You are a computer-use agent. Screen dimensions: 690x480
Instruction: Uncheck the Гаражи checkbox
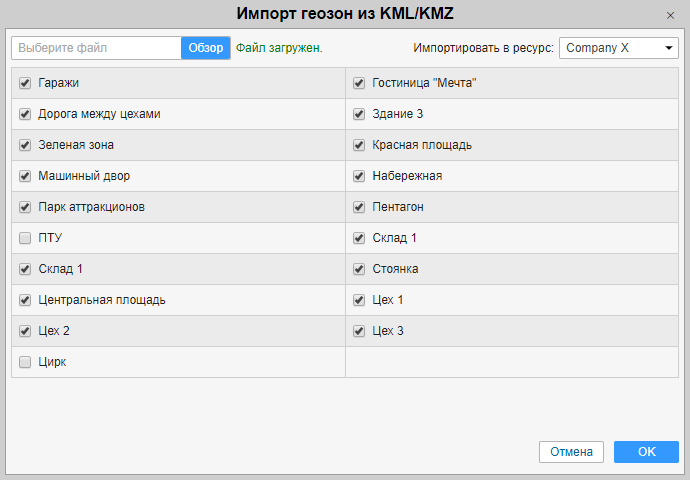coord(26,83)
